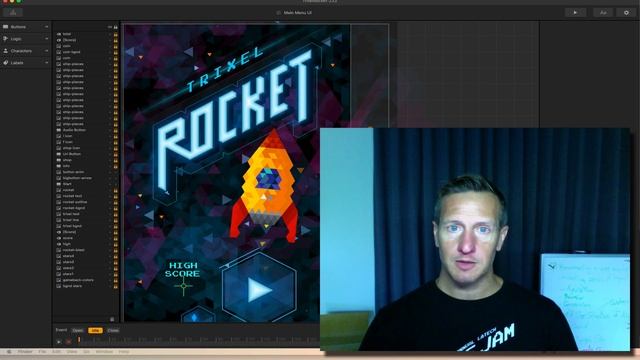
Task: Click the trash icon below layer list
Action: coord(112,319)
